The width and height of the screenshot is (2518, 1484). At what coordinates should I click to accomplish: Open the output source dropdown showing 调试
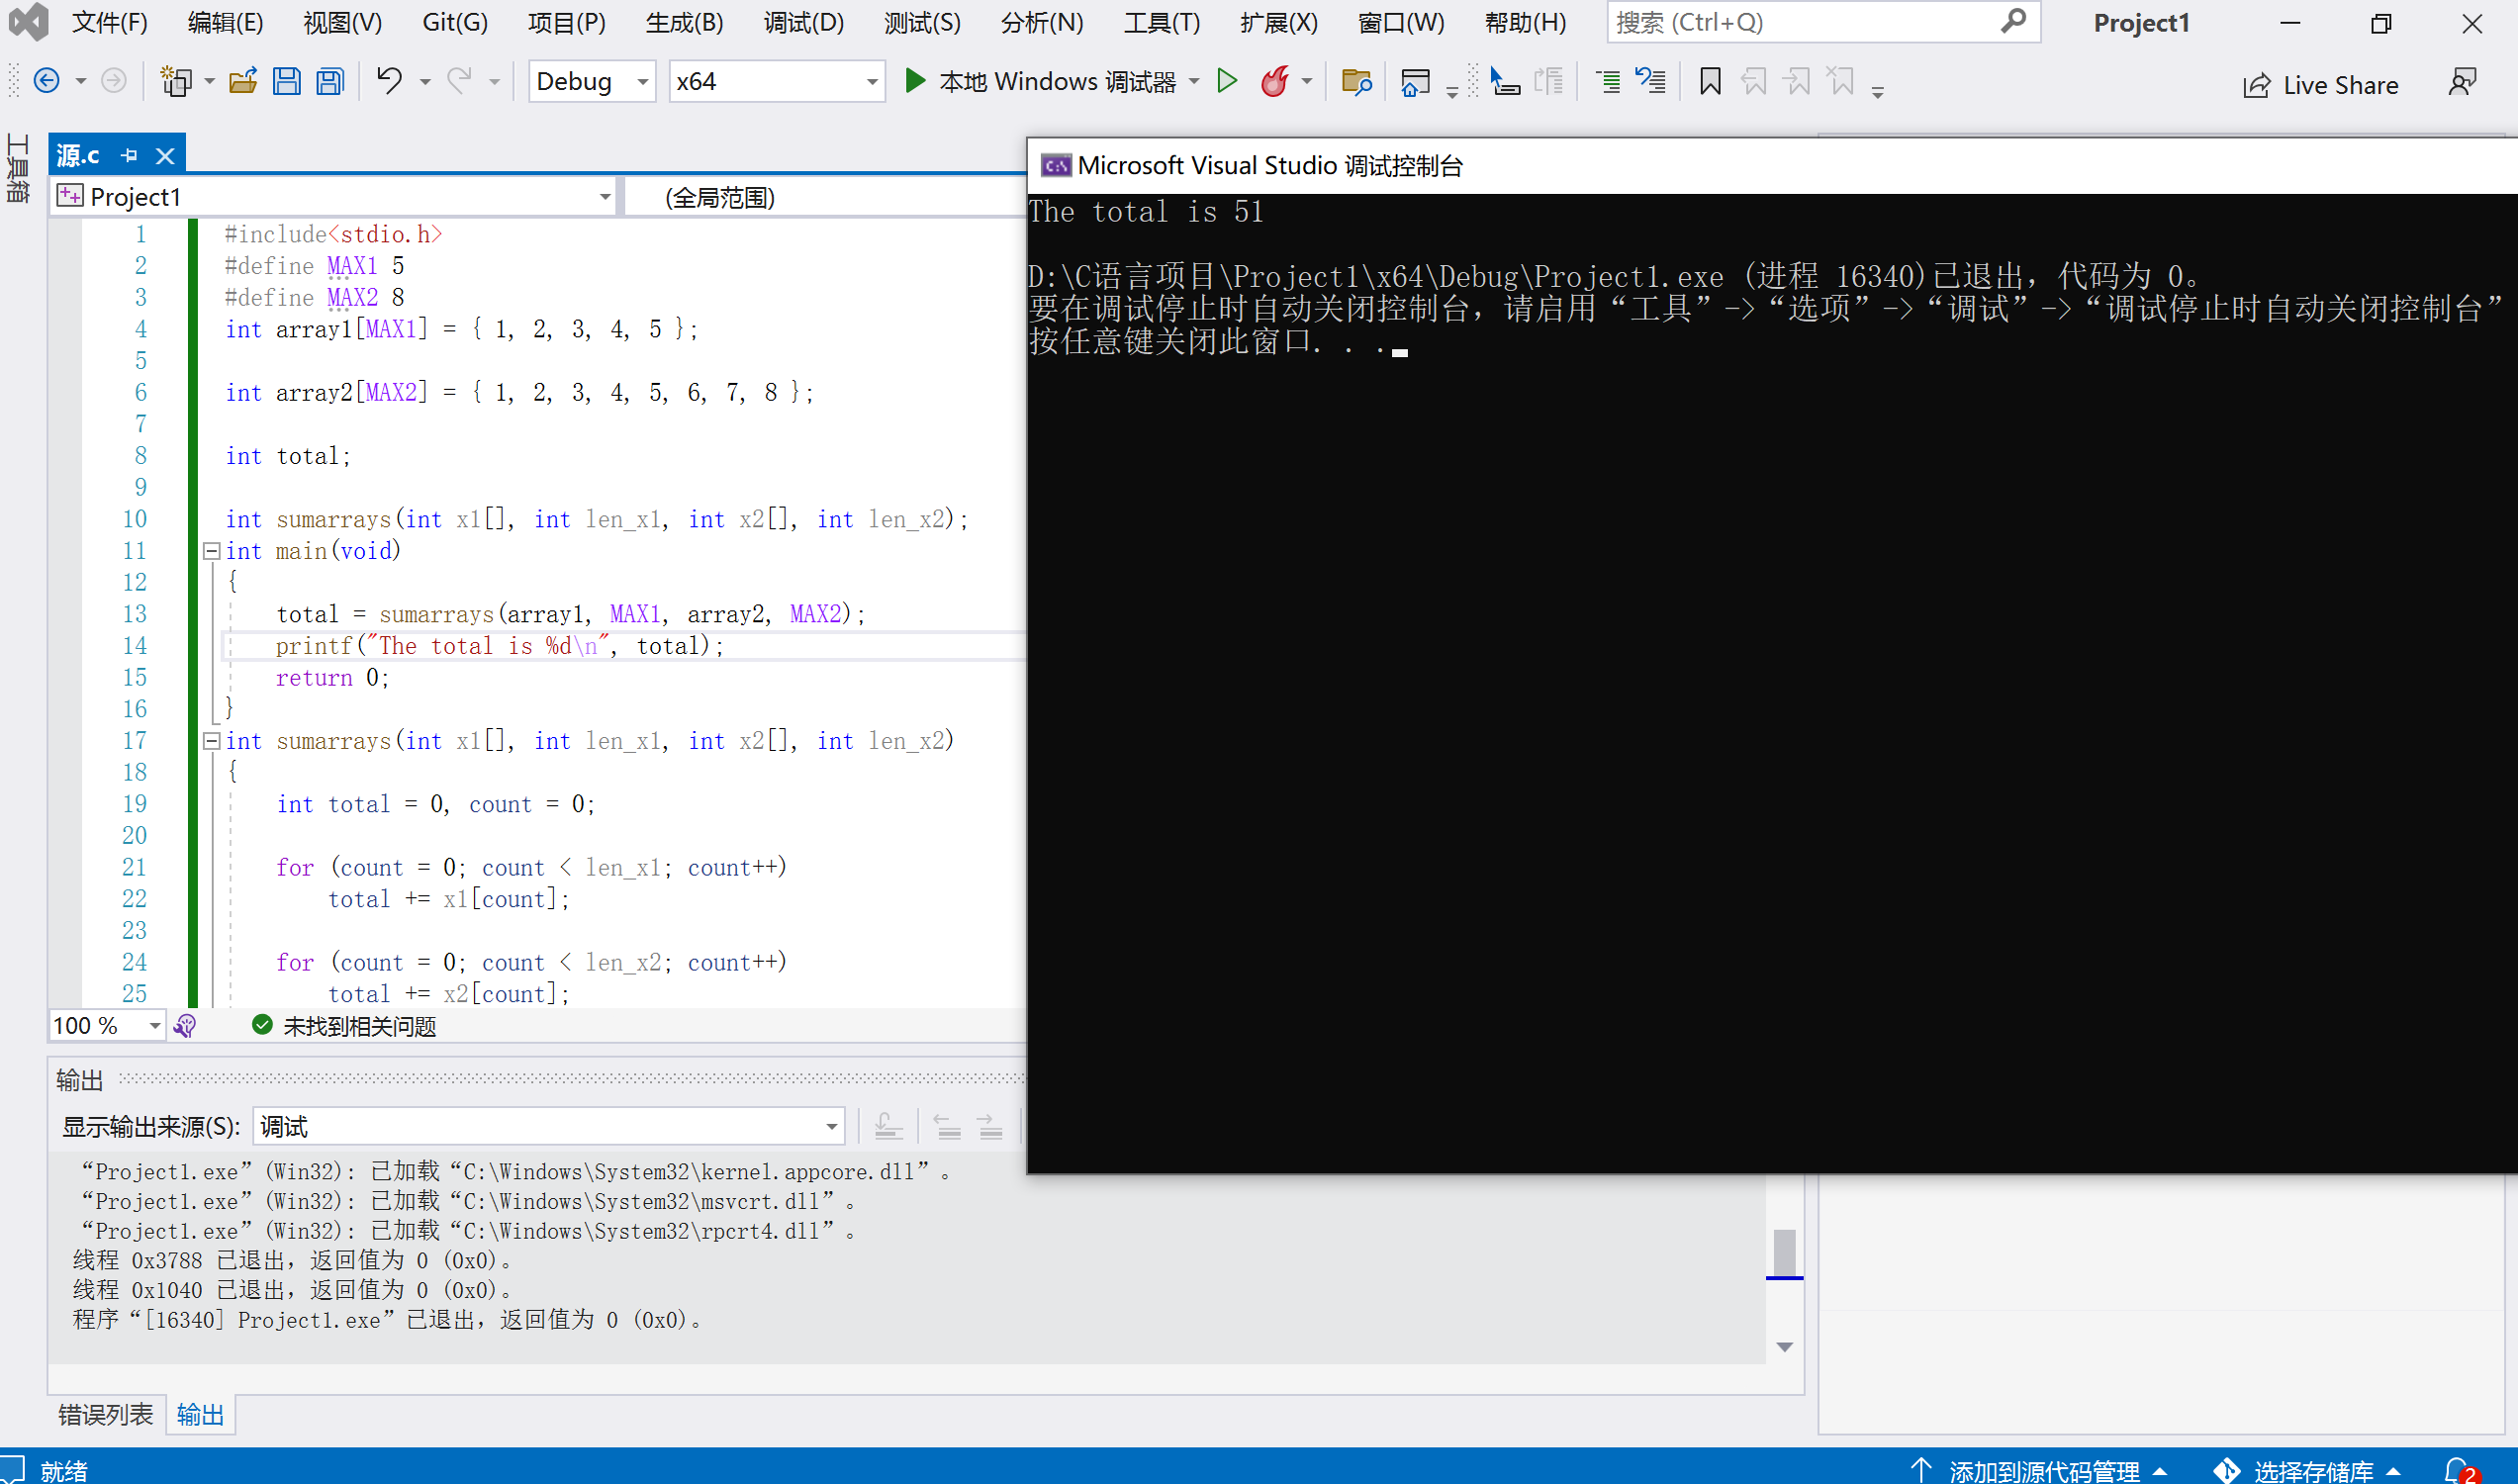click(x=549, y=1127)
